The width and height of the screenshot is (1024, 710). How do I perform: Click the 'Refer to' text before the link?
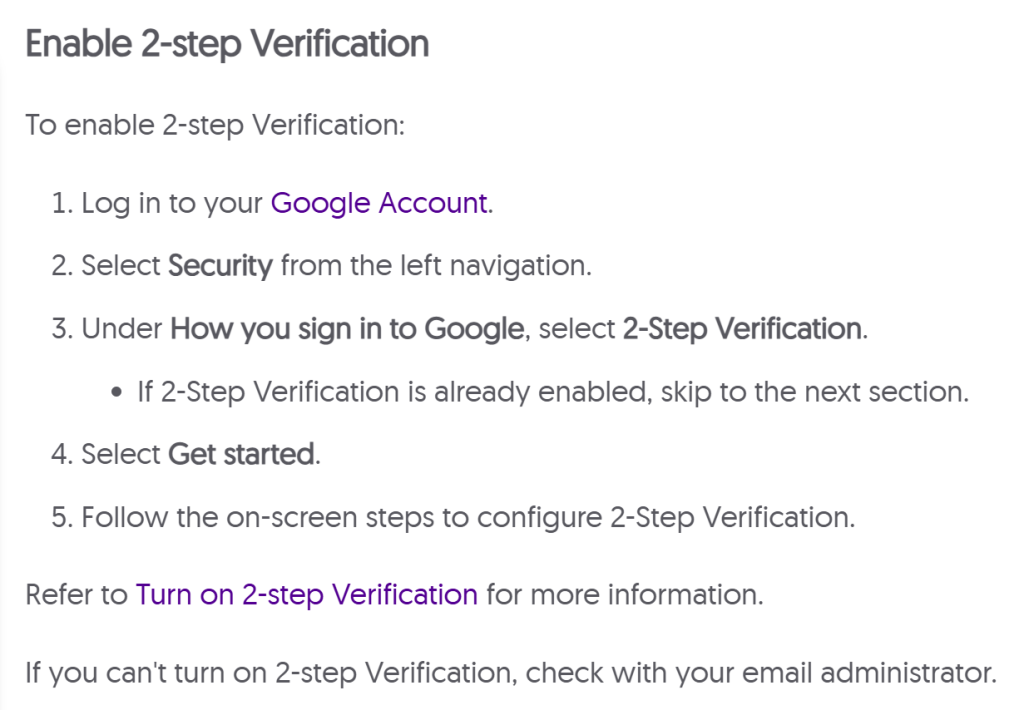(x=77, y=595)
